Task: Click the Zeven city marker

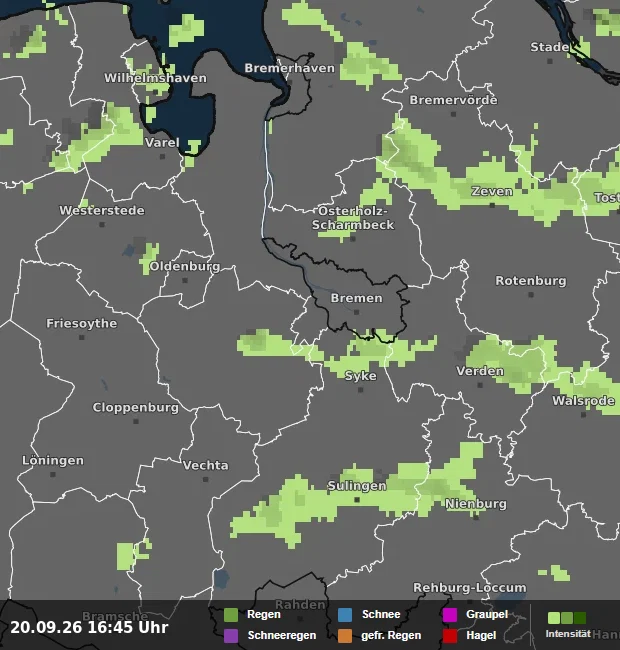Action: [492, 205]
